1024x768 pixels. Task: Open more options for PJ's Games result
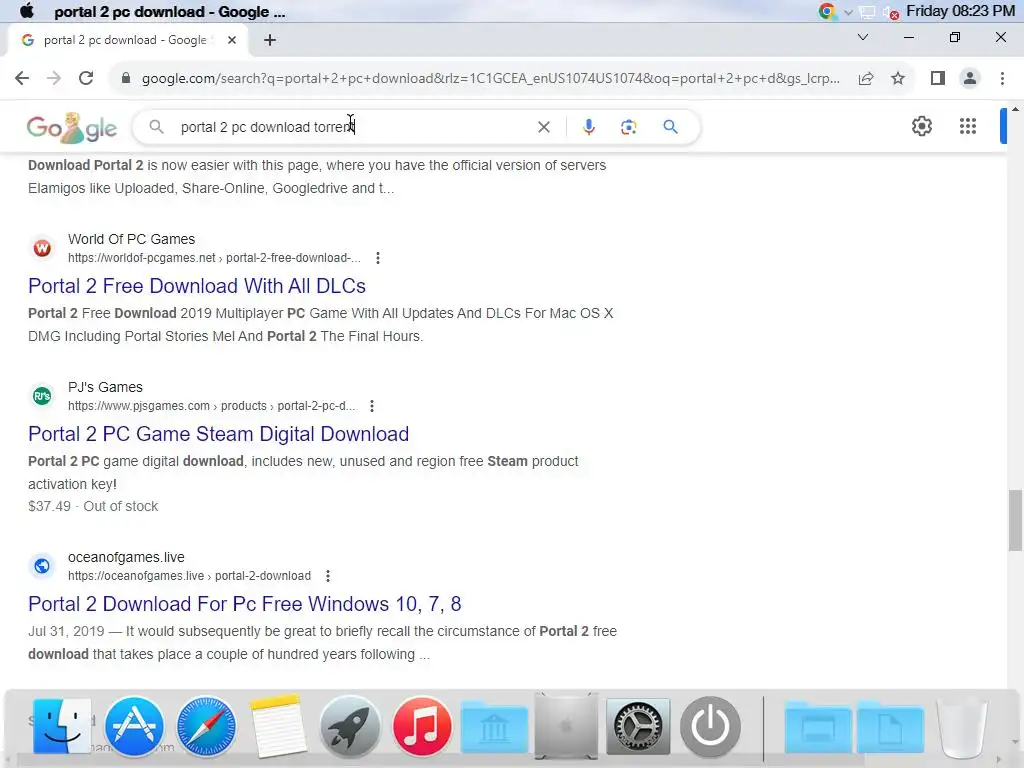tap(372, 406)
